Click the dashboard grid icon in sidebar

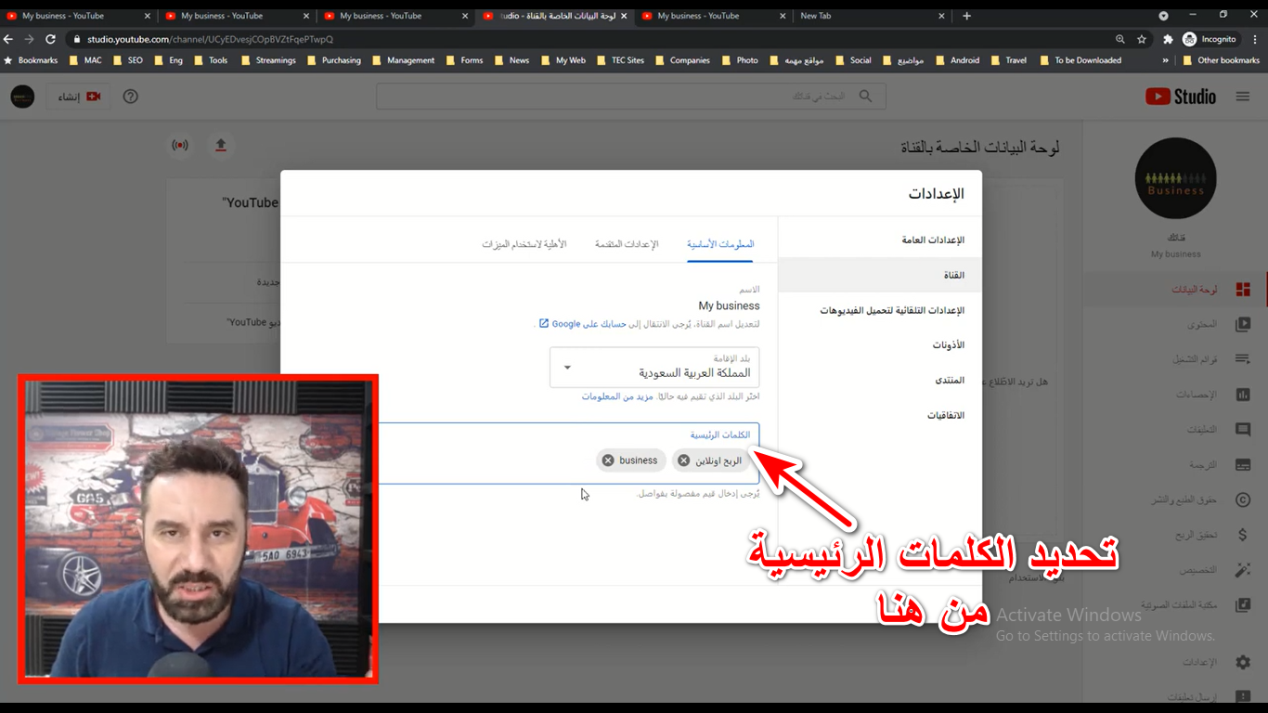point(1242,290)
